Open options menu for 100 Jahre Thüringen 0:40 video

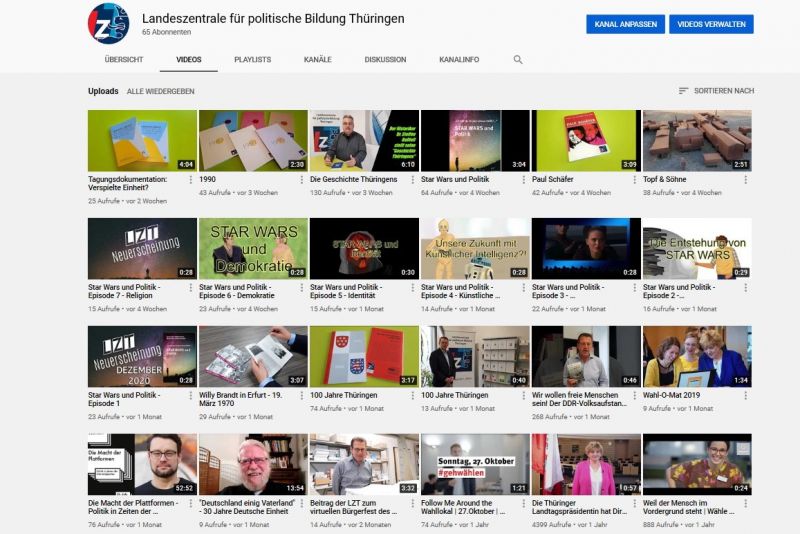pos(523,395)
